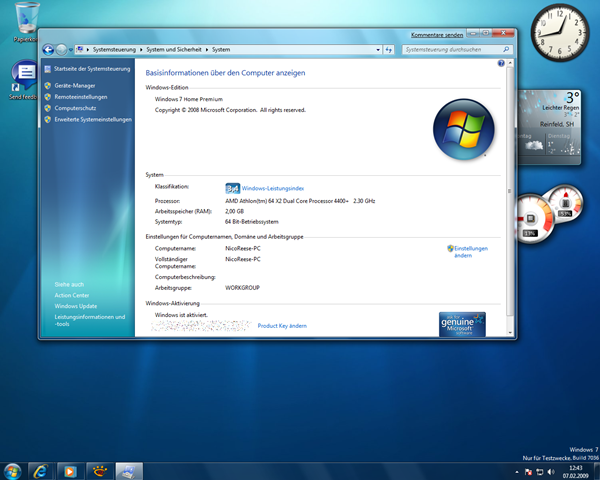Screen dimensions: 600x480
Task: Select the System breadcrumb item
Action: [221, 50]
